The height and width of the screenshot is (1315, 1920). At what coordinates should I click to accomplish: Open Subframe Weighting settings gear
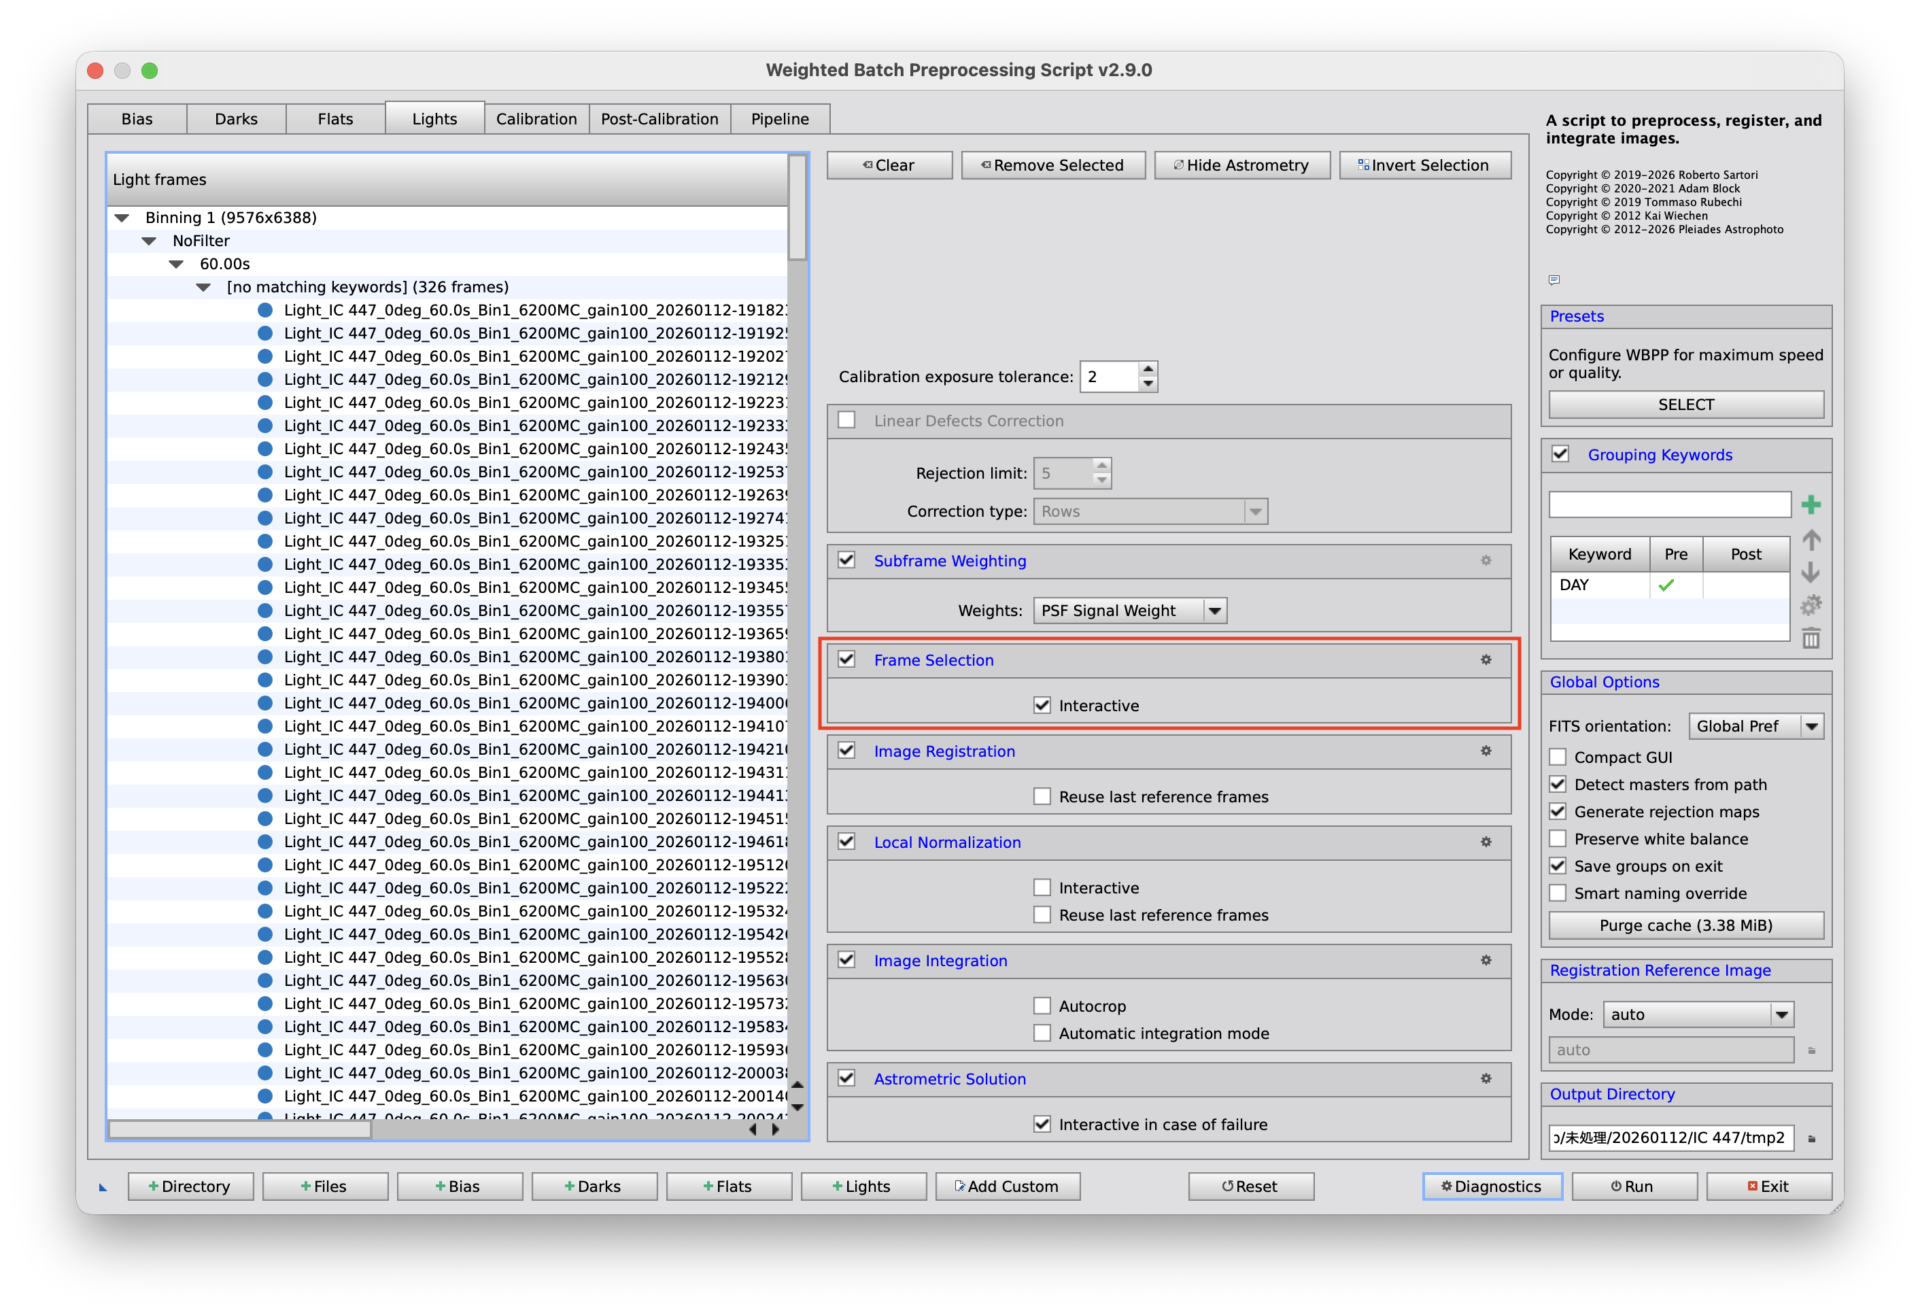point(1486,561)
